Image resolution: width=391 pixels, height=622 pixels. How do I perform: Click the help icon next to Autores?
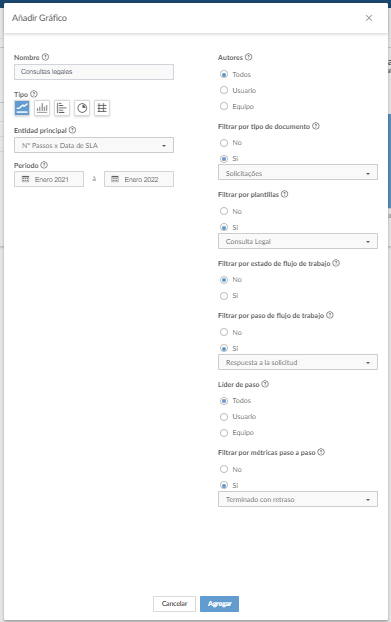point(248,57)
